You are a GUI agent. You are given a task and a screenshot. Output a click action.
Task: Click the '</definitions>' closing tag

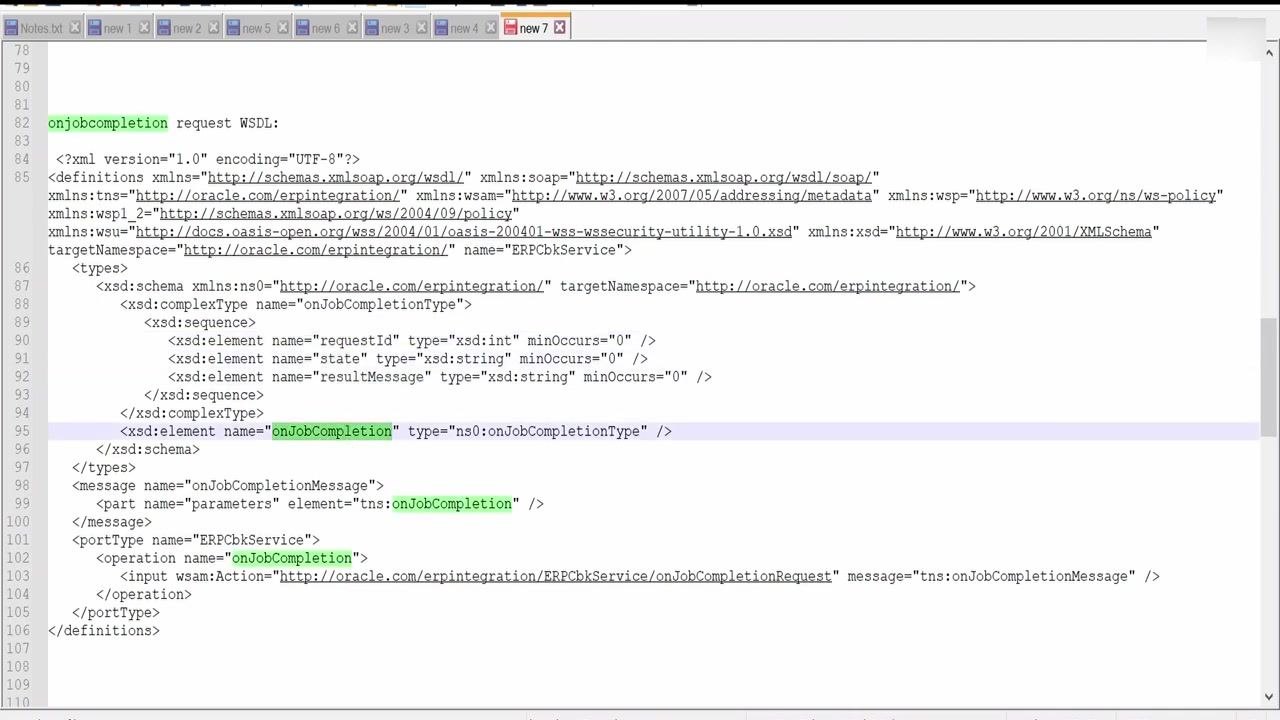click(104, 631)
